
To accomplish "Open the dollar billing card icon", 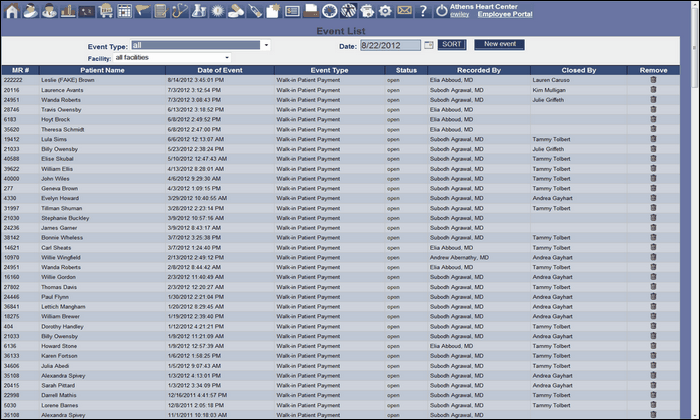I will (292, 11).
